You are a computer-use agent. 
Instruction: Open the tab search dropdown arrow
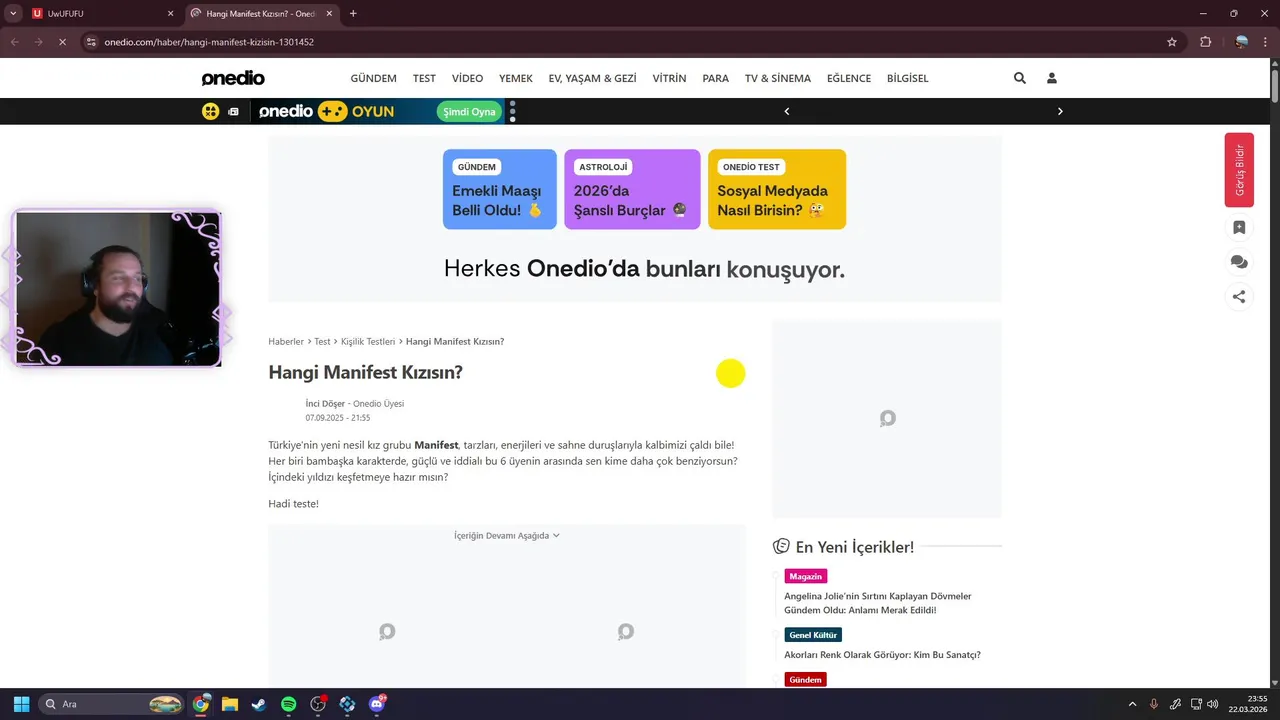click(x=13, y=14)
